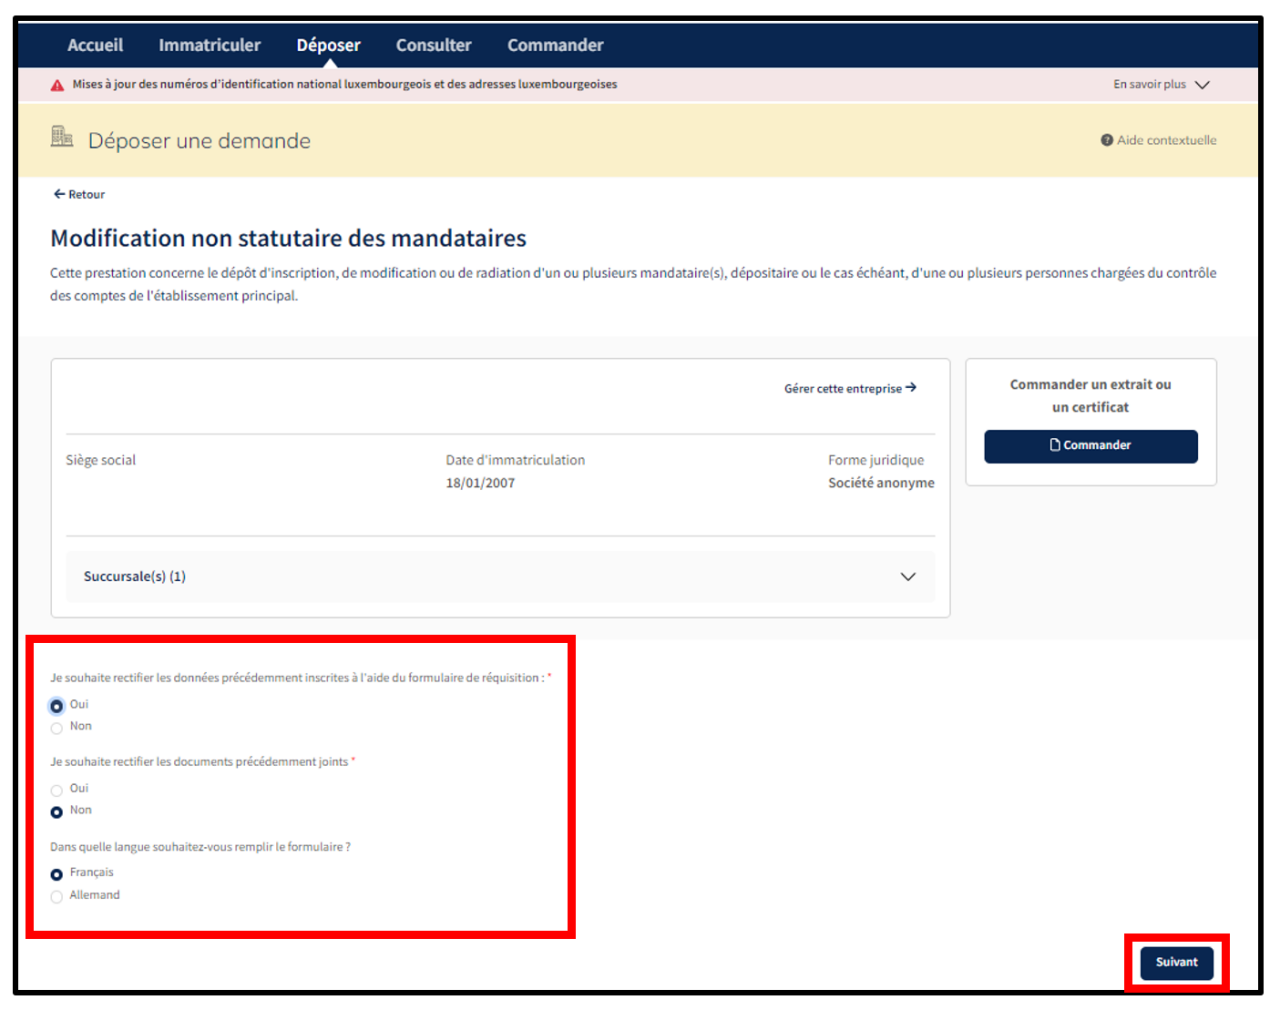Open the Aide contextuelle link
This screenshot has width=1280, height=1010.
(x=1166, y=140)
